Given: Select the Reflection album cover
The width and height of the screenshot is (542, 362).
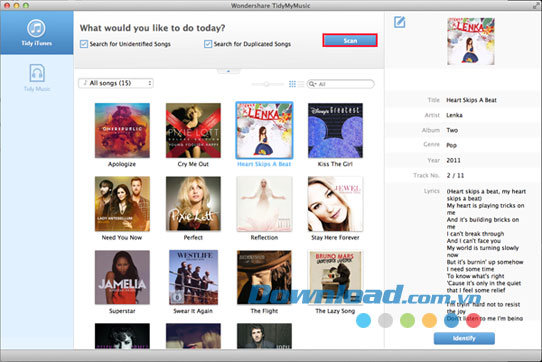Looking at the screenshot, I should (264, 204).
